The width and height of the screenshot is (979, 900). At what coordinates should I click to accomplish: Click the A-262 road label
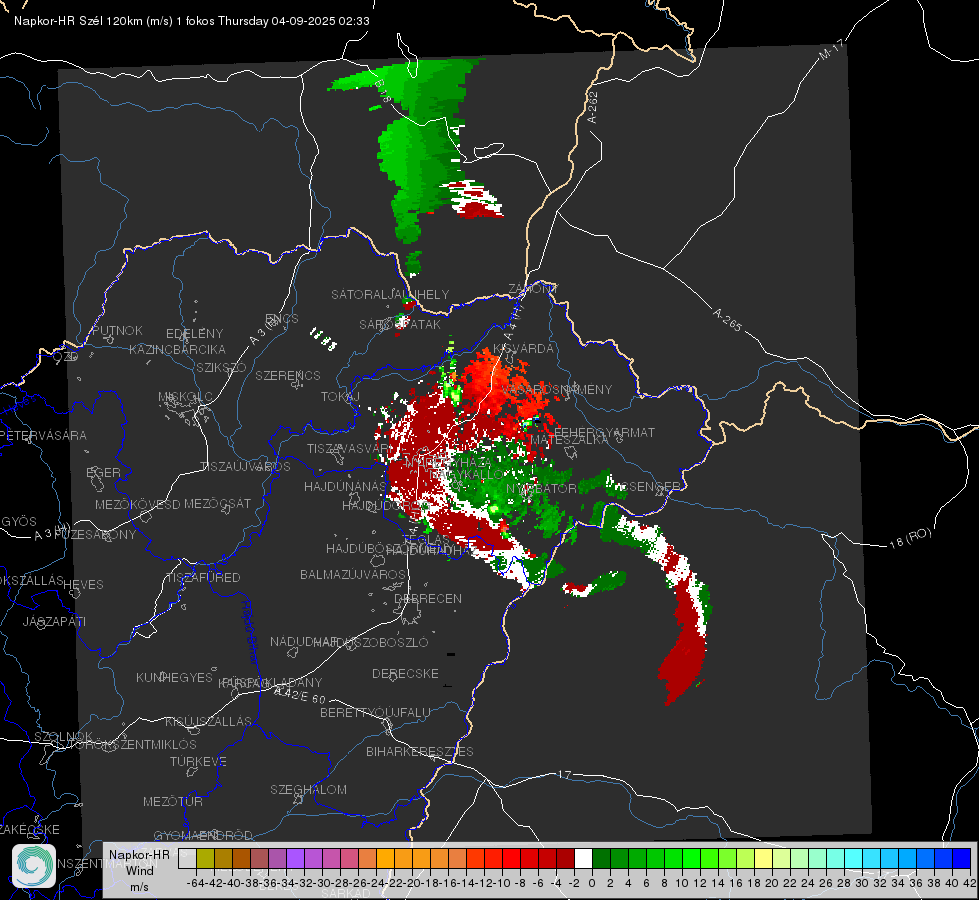593,107
